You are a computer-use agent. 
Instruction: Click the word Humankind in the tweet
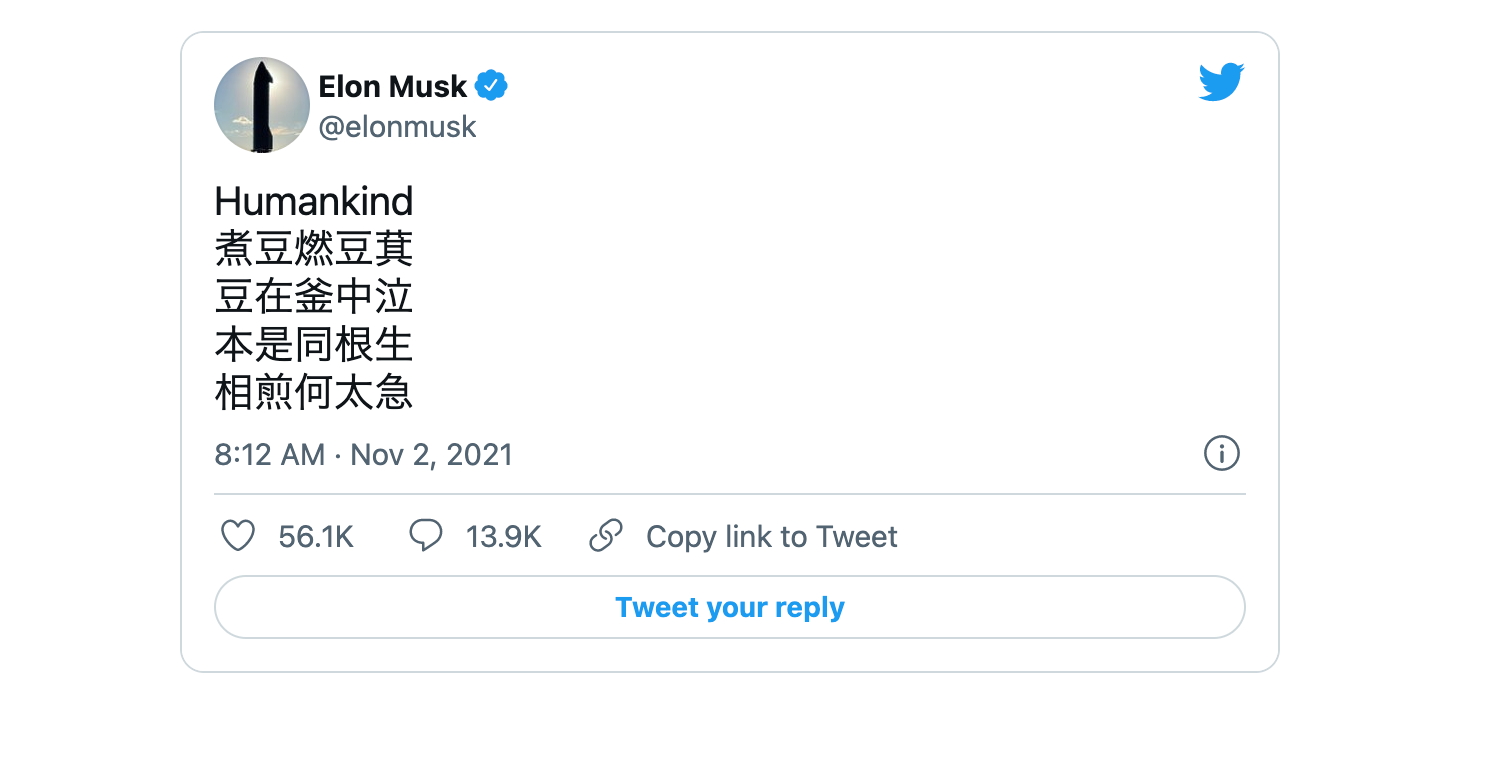[x=313, y=202]
